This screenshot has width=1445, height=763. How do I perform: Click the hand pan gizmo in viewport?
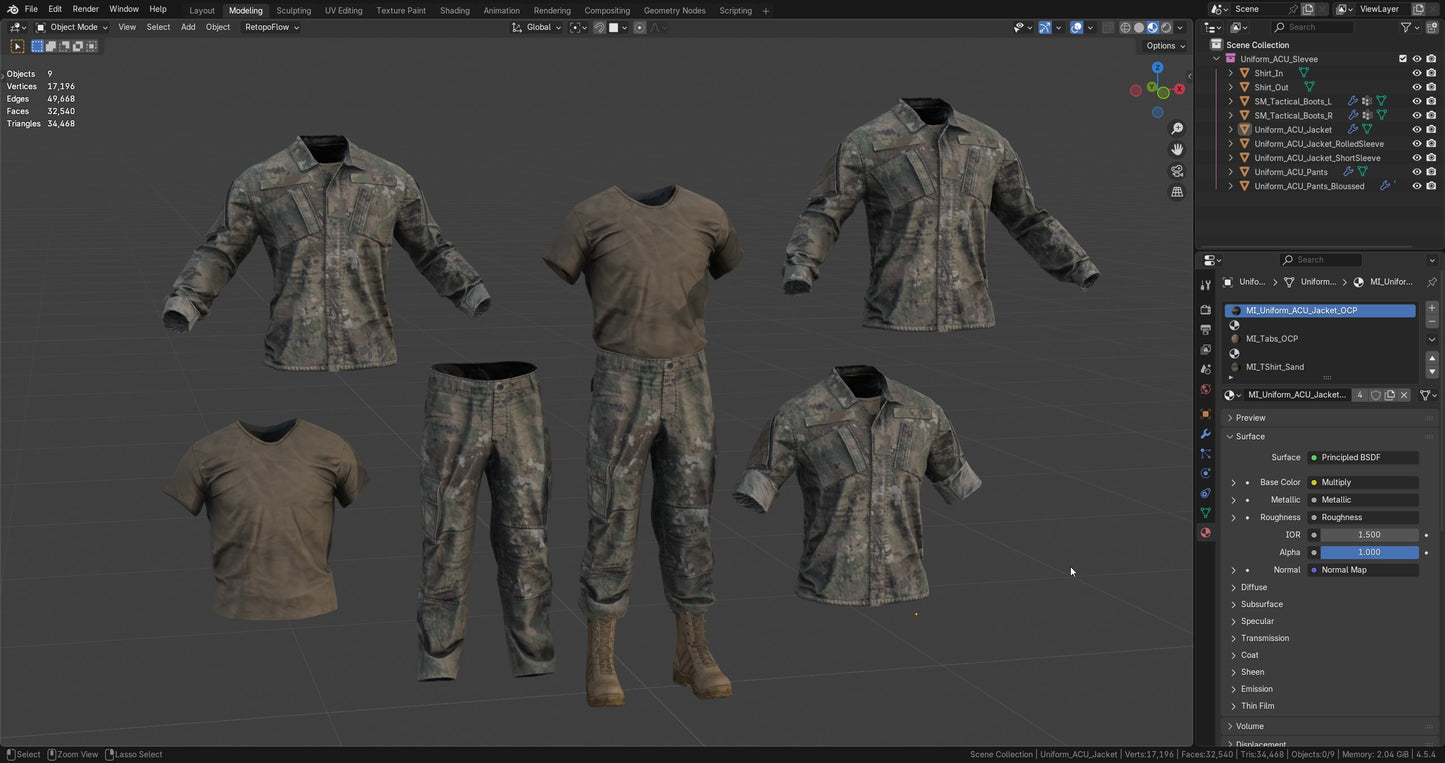[x=1177, y=148]
